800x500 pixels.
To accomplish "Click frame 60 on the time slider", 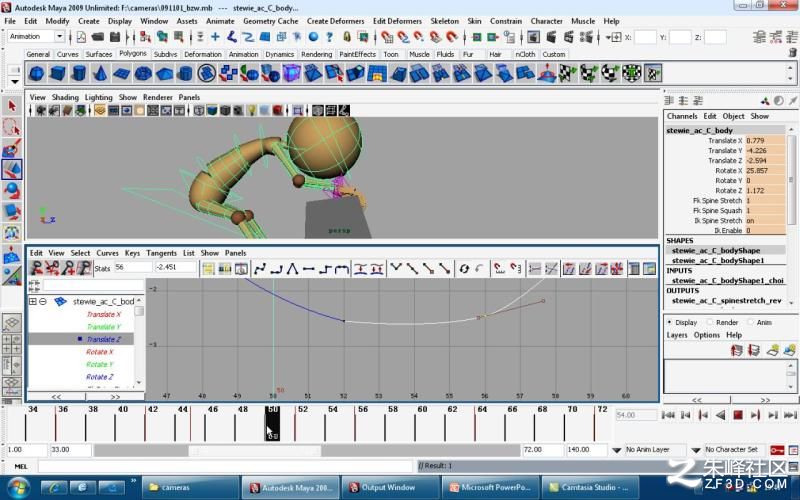I will coord(422,409).
